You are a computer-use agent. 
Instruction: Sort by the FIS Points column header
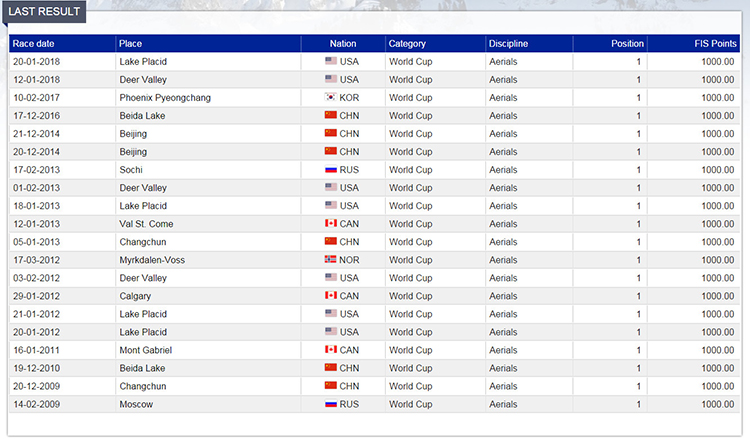[715, 44]
